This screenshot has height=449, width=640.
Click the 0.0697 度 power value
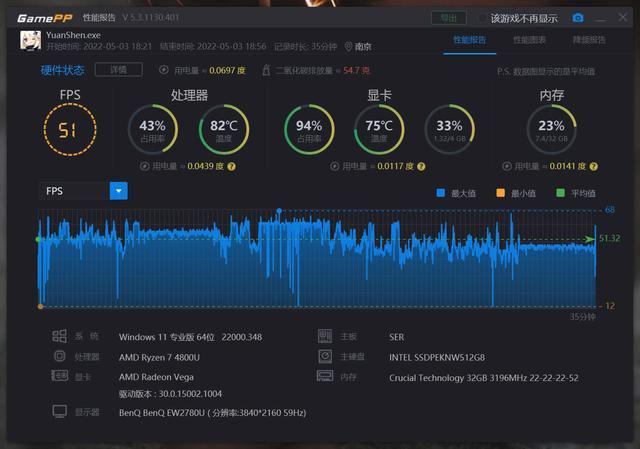click(x=227, y=71)
